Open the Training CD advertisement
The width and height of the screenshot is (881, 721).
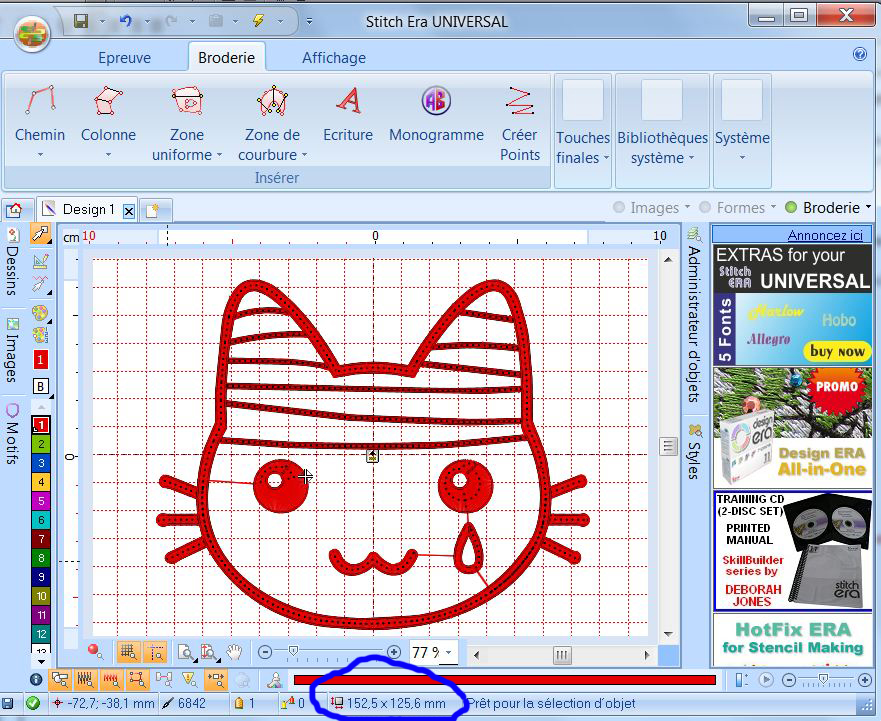coord(792,551)
